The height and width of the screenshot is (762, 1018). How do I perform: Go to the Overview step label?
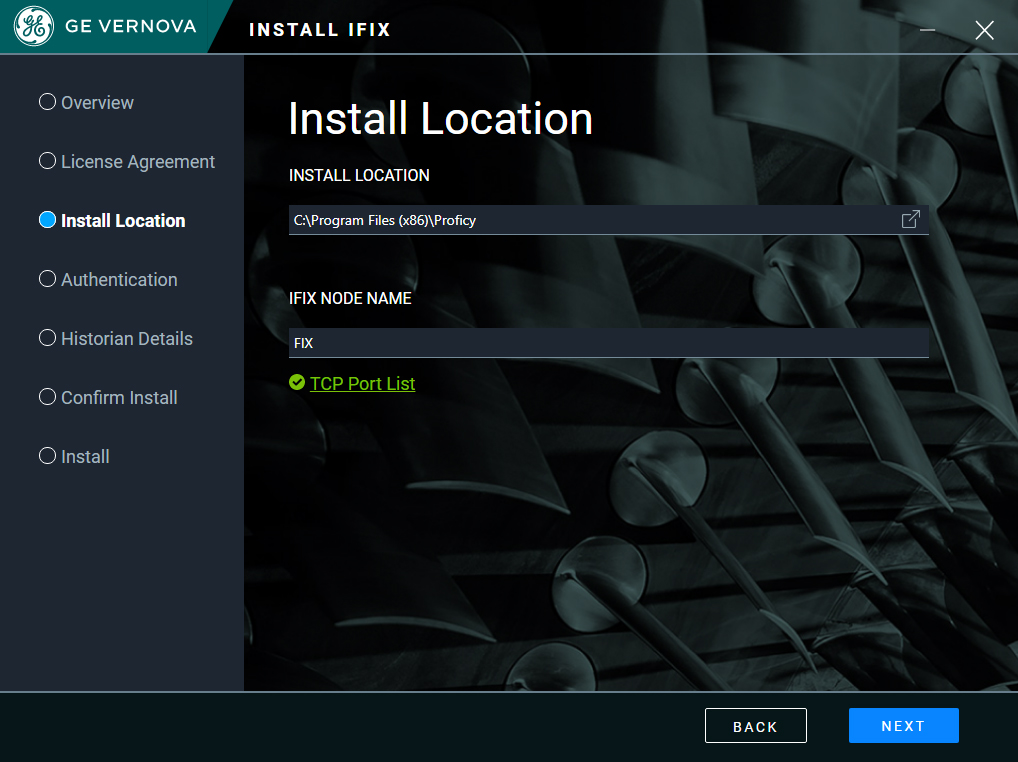pos(97,103)
